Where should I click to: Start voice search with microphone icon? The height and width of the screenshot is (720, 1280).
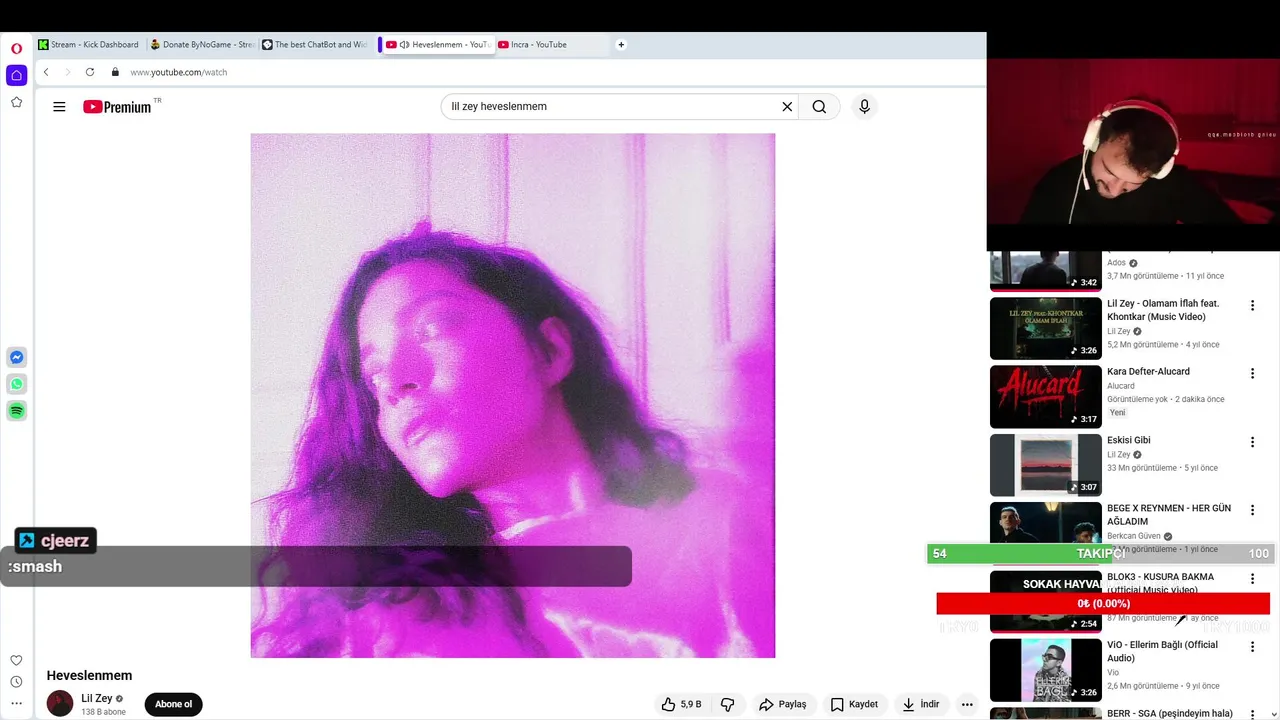(x=865, y=107)
